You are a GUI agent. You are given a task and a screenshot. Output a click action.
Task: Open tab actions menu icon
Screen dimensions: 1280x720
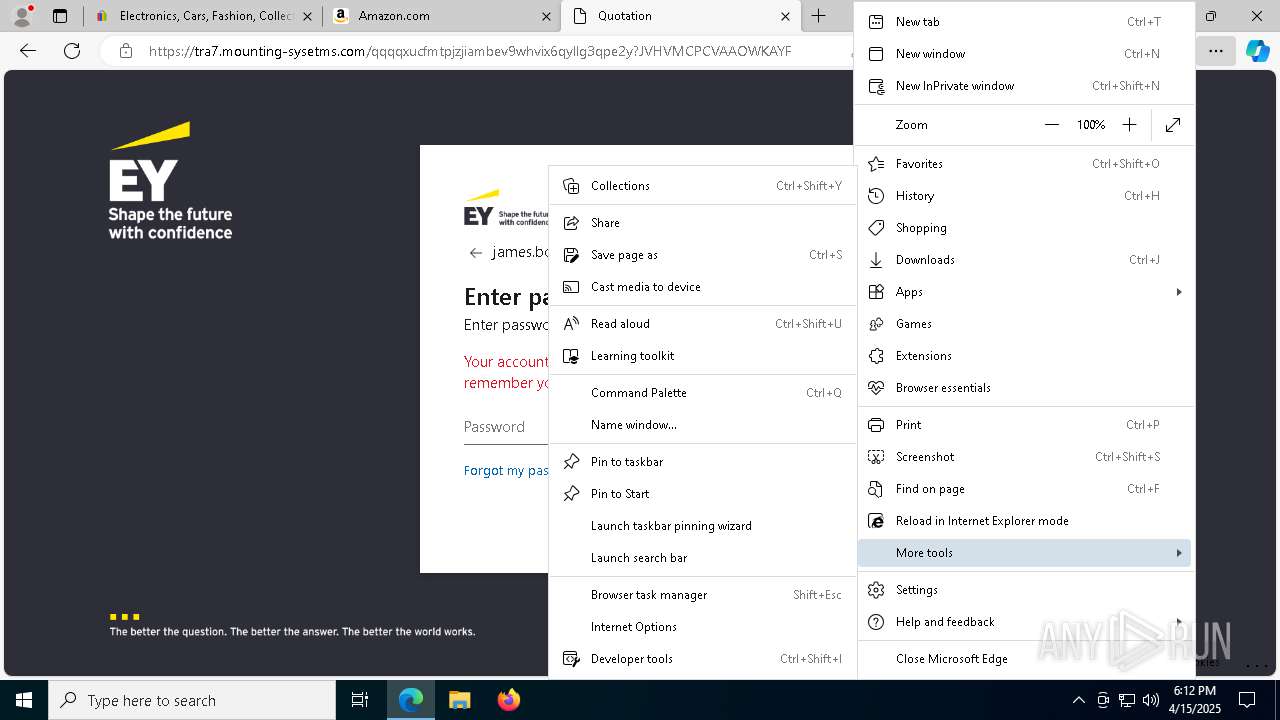pos(60,16)
